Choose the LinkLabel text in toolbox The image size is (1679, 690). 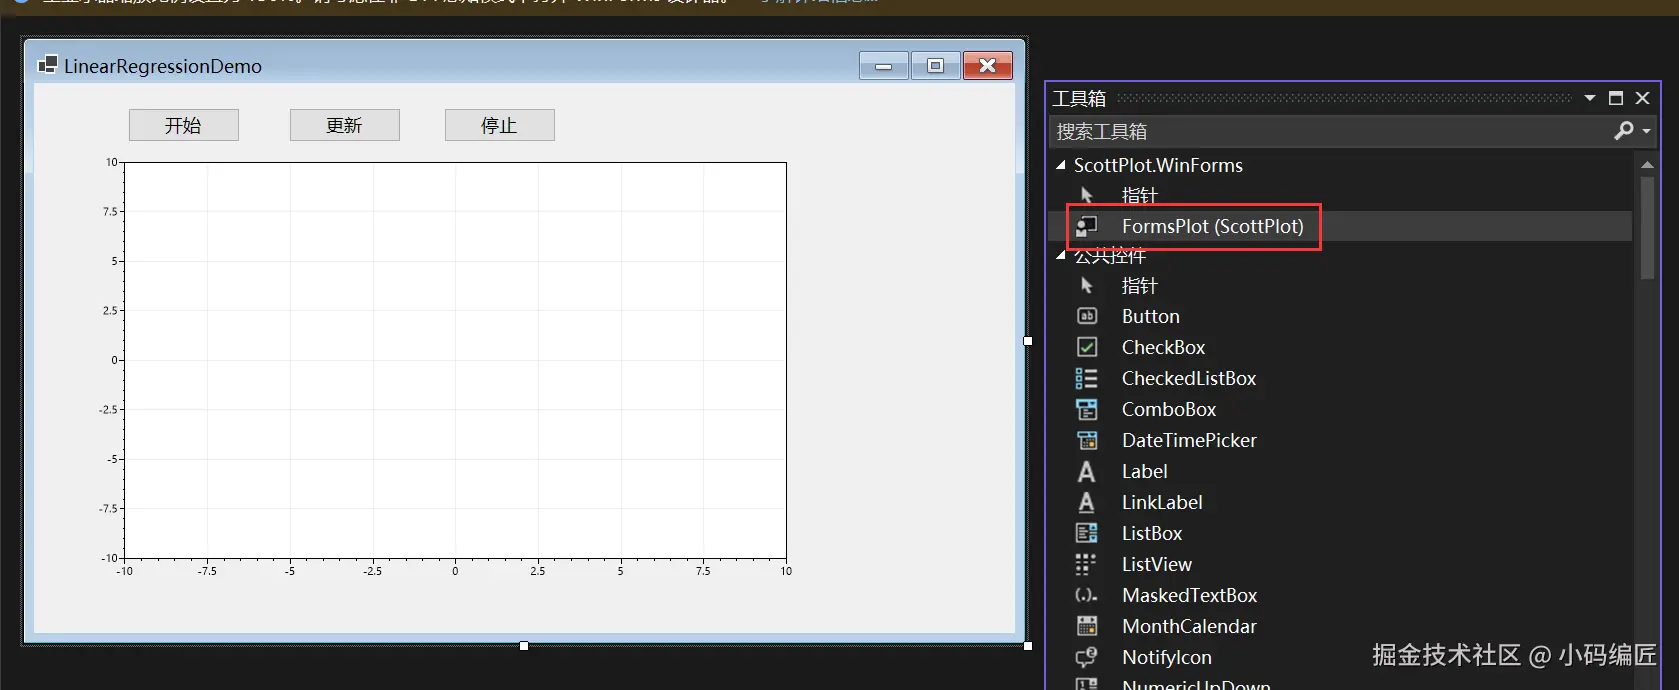(1162, 502)
